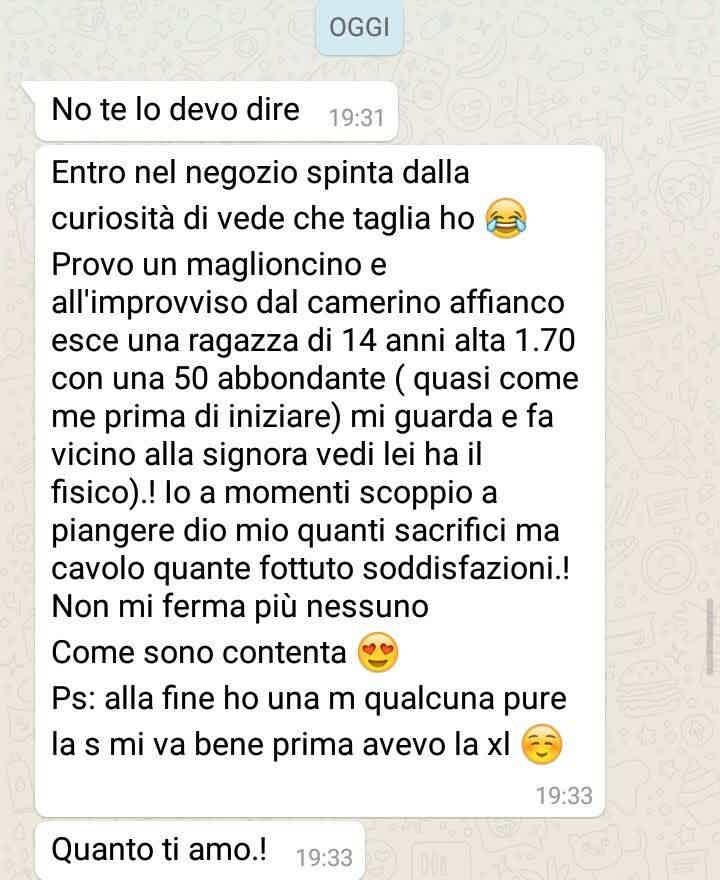The image size is (720, 880).
Task: Tap the text "Provo un maglioncino e"
Action: 219,265
